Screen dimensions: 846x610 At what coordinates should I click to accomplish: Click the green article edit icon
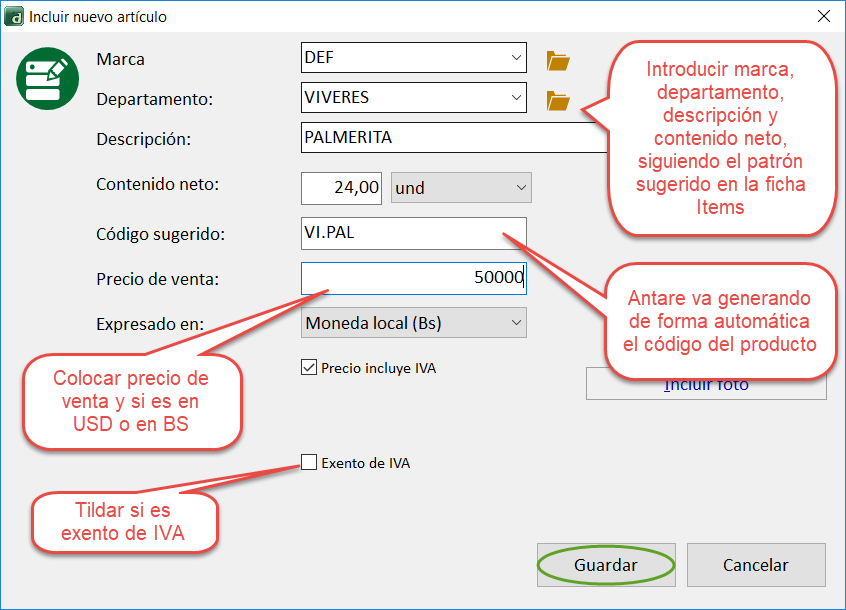[x=47, y=79]
